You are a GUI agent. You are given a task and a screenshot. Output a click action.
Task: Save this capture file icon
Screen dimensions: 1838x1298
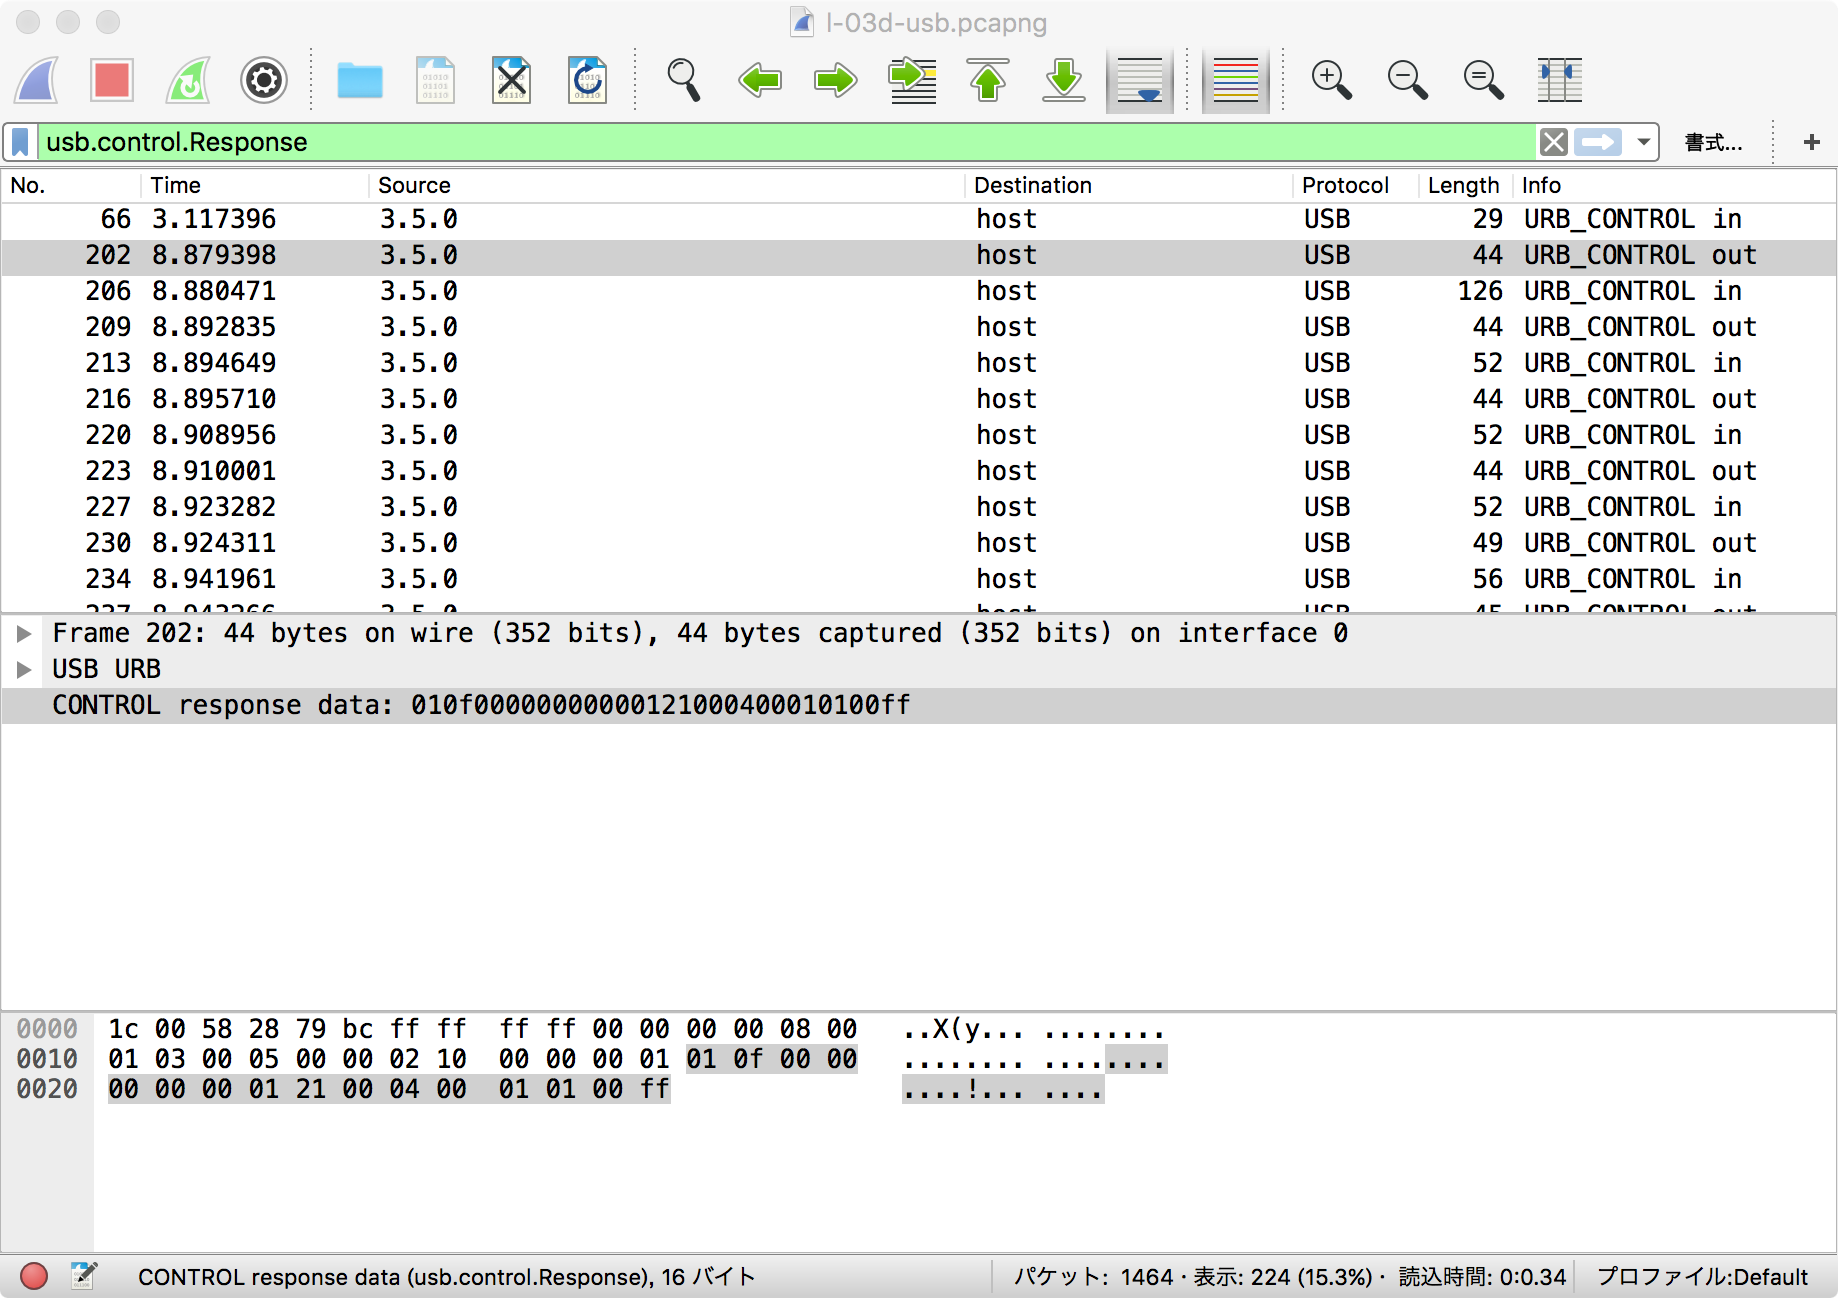click(436, 80)
